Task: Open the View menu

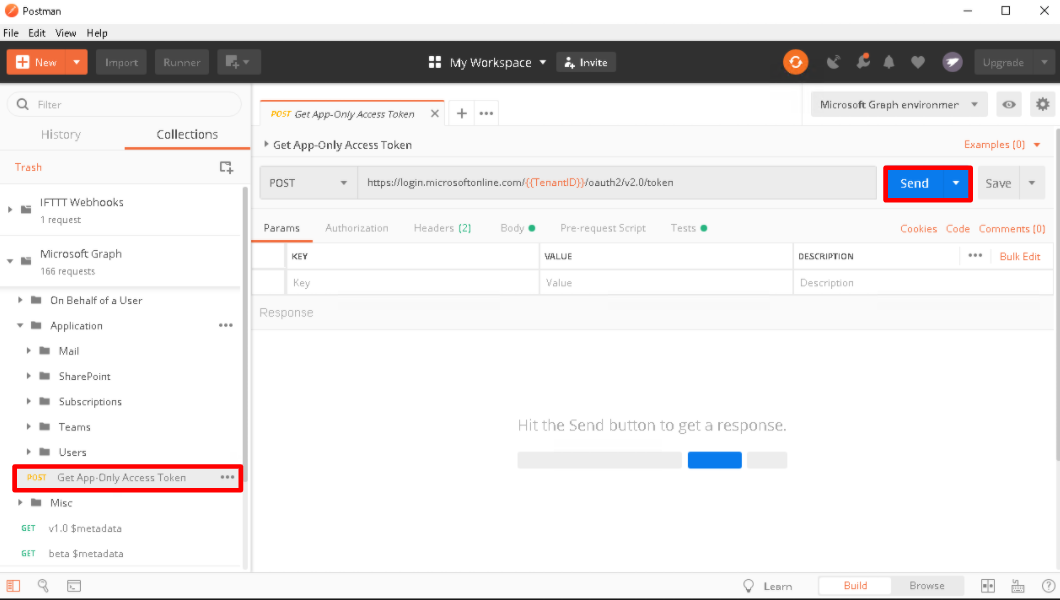Action: [65, 32]
